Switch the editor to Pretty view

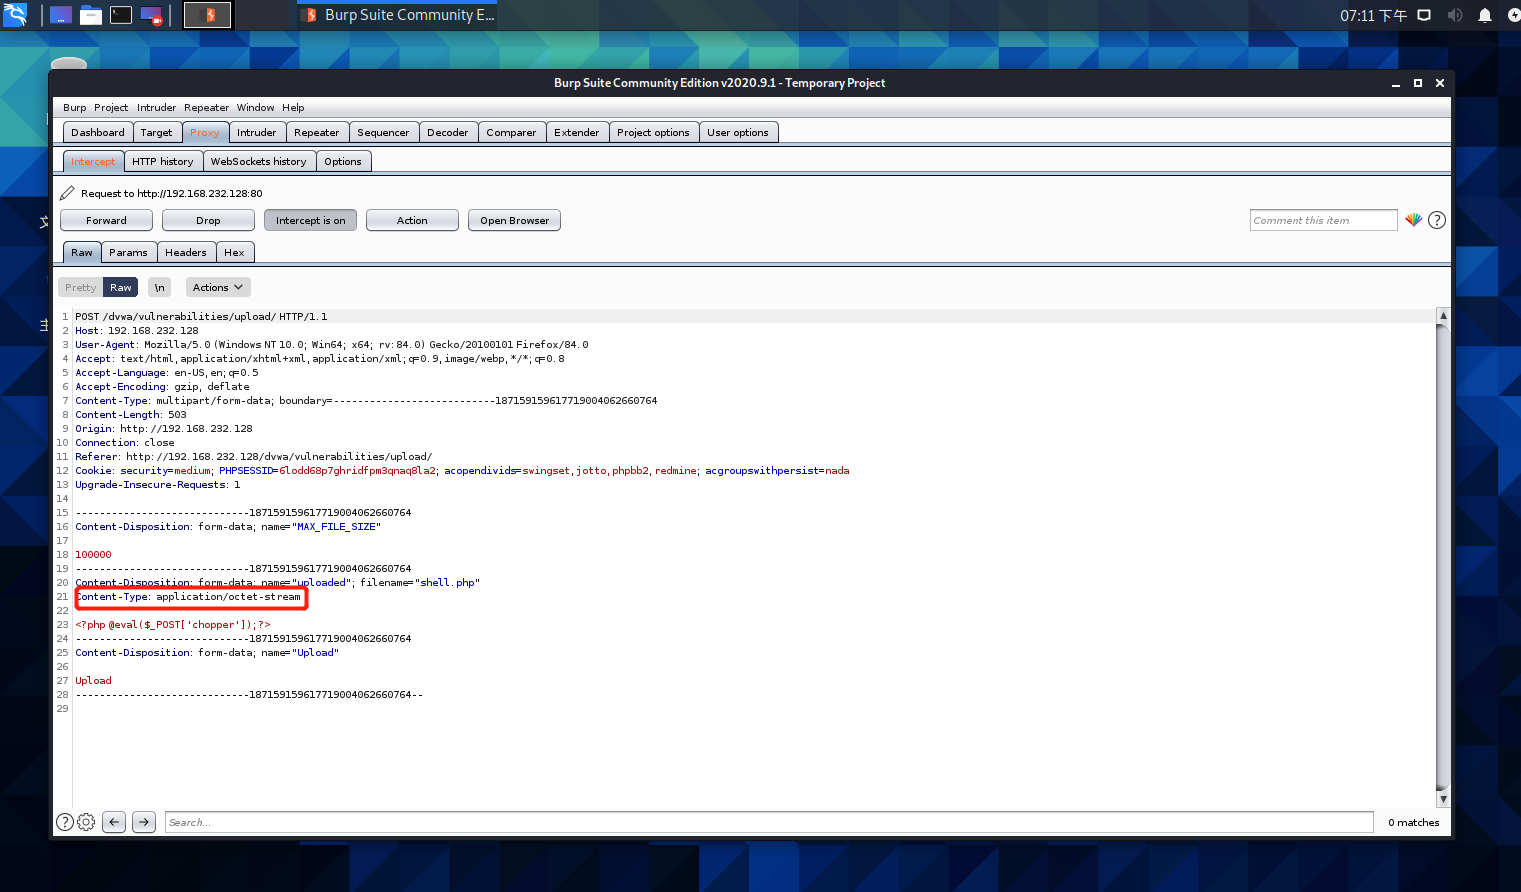81,287
